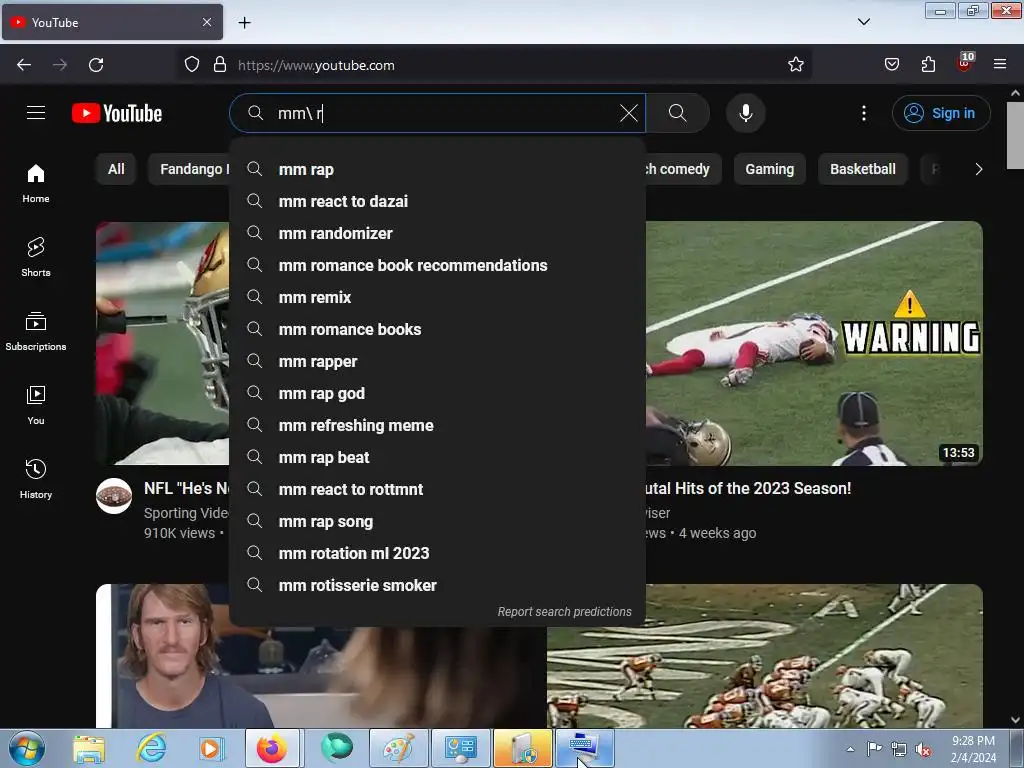Image resolution: width=1024 pixels, height=768 pixels.
Task: Click the Sign in button
Action: pyautogui.click(x=940, y=113)
